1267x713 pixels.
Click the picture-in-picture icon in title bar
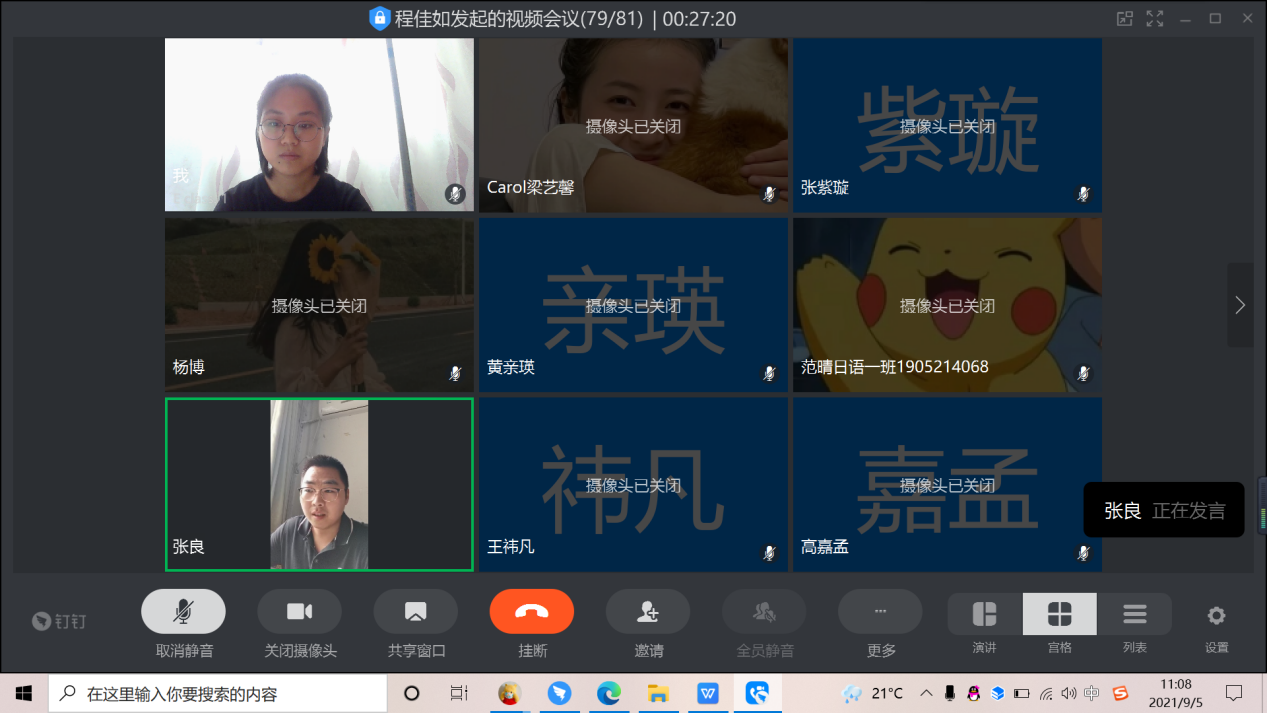pos(1125,18)
